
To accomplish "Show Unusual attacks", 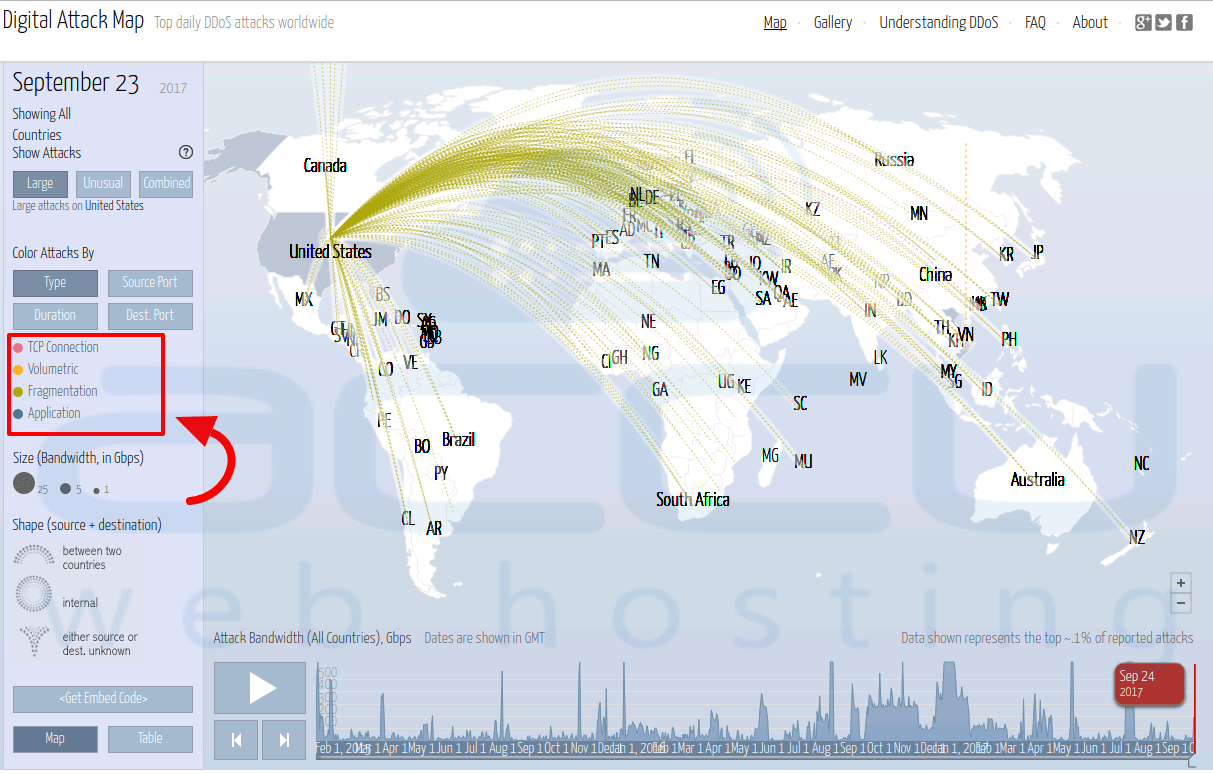I will [103, 184].
